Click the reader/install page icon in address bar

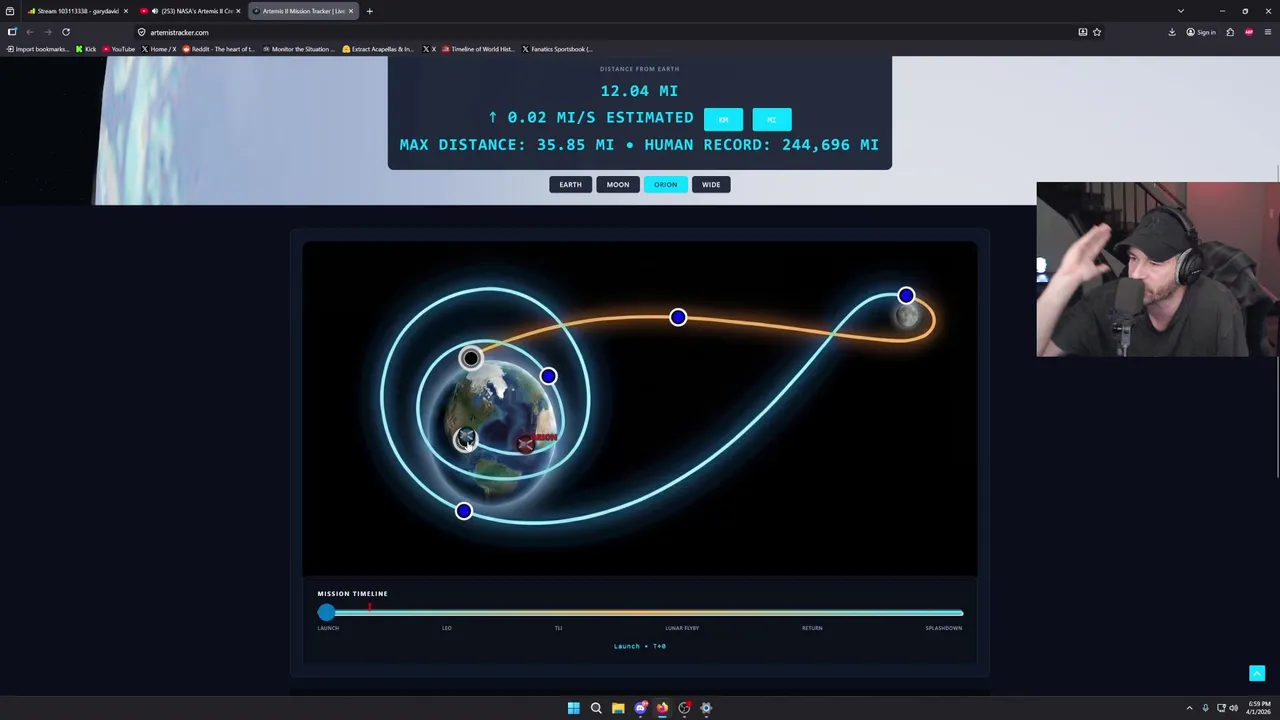(x=1082, y=32)
